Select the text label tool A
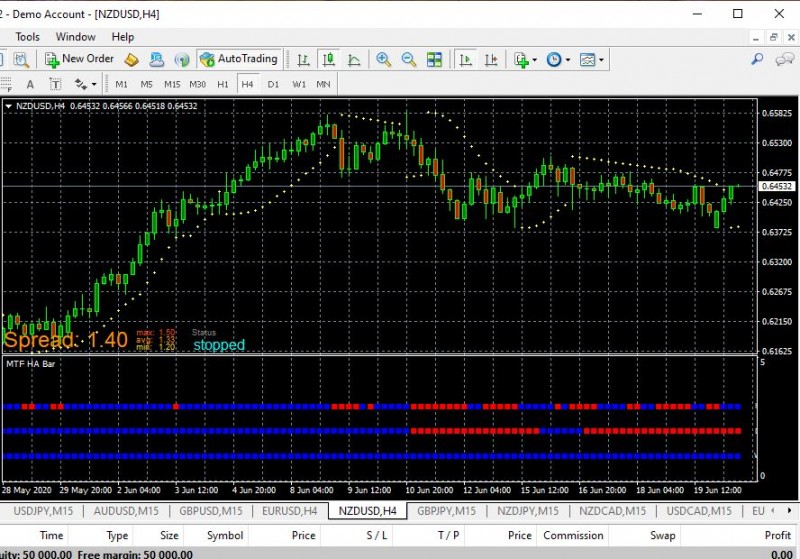Image resolution: width=800 pixels, height=559 pixels. [x=30, y=84]
